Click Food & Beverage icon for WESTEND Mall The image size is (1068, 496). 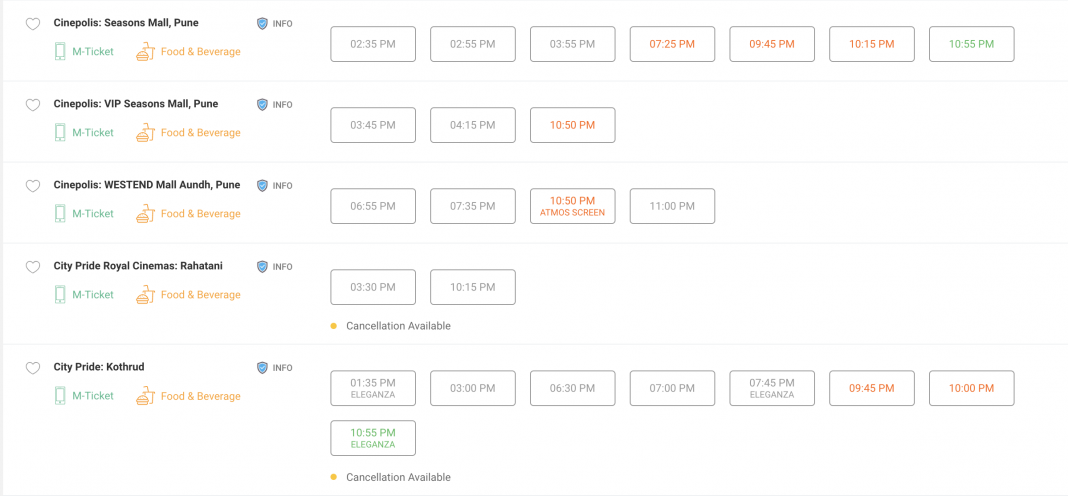pyautogui.click(x=146, y=213)
